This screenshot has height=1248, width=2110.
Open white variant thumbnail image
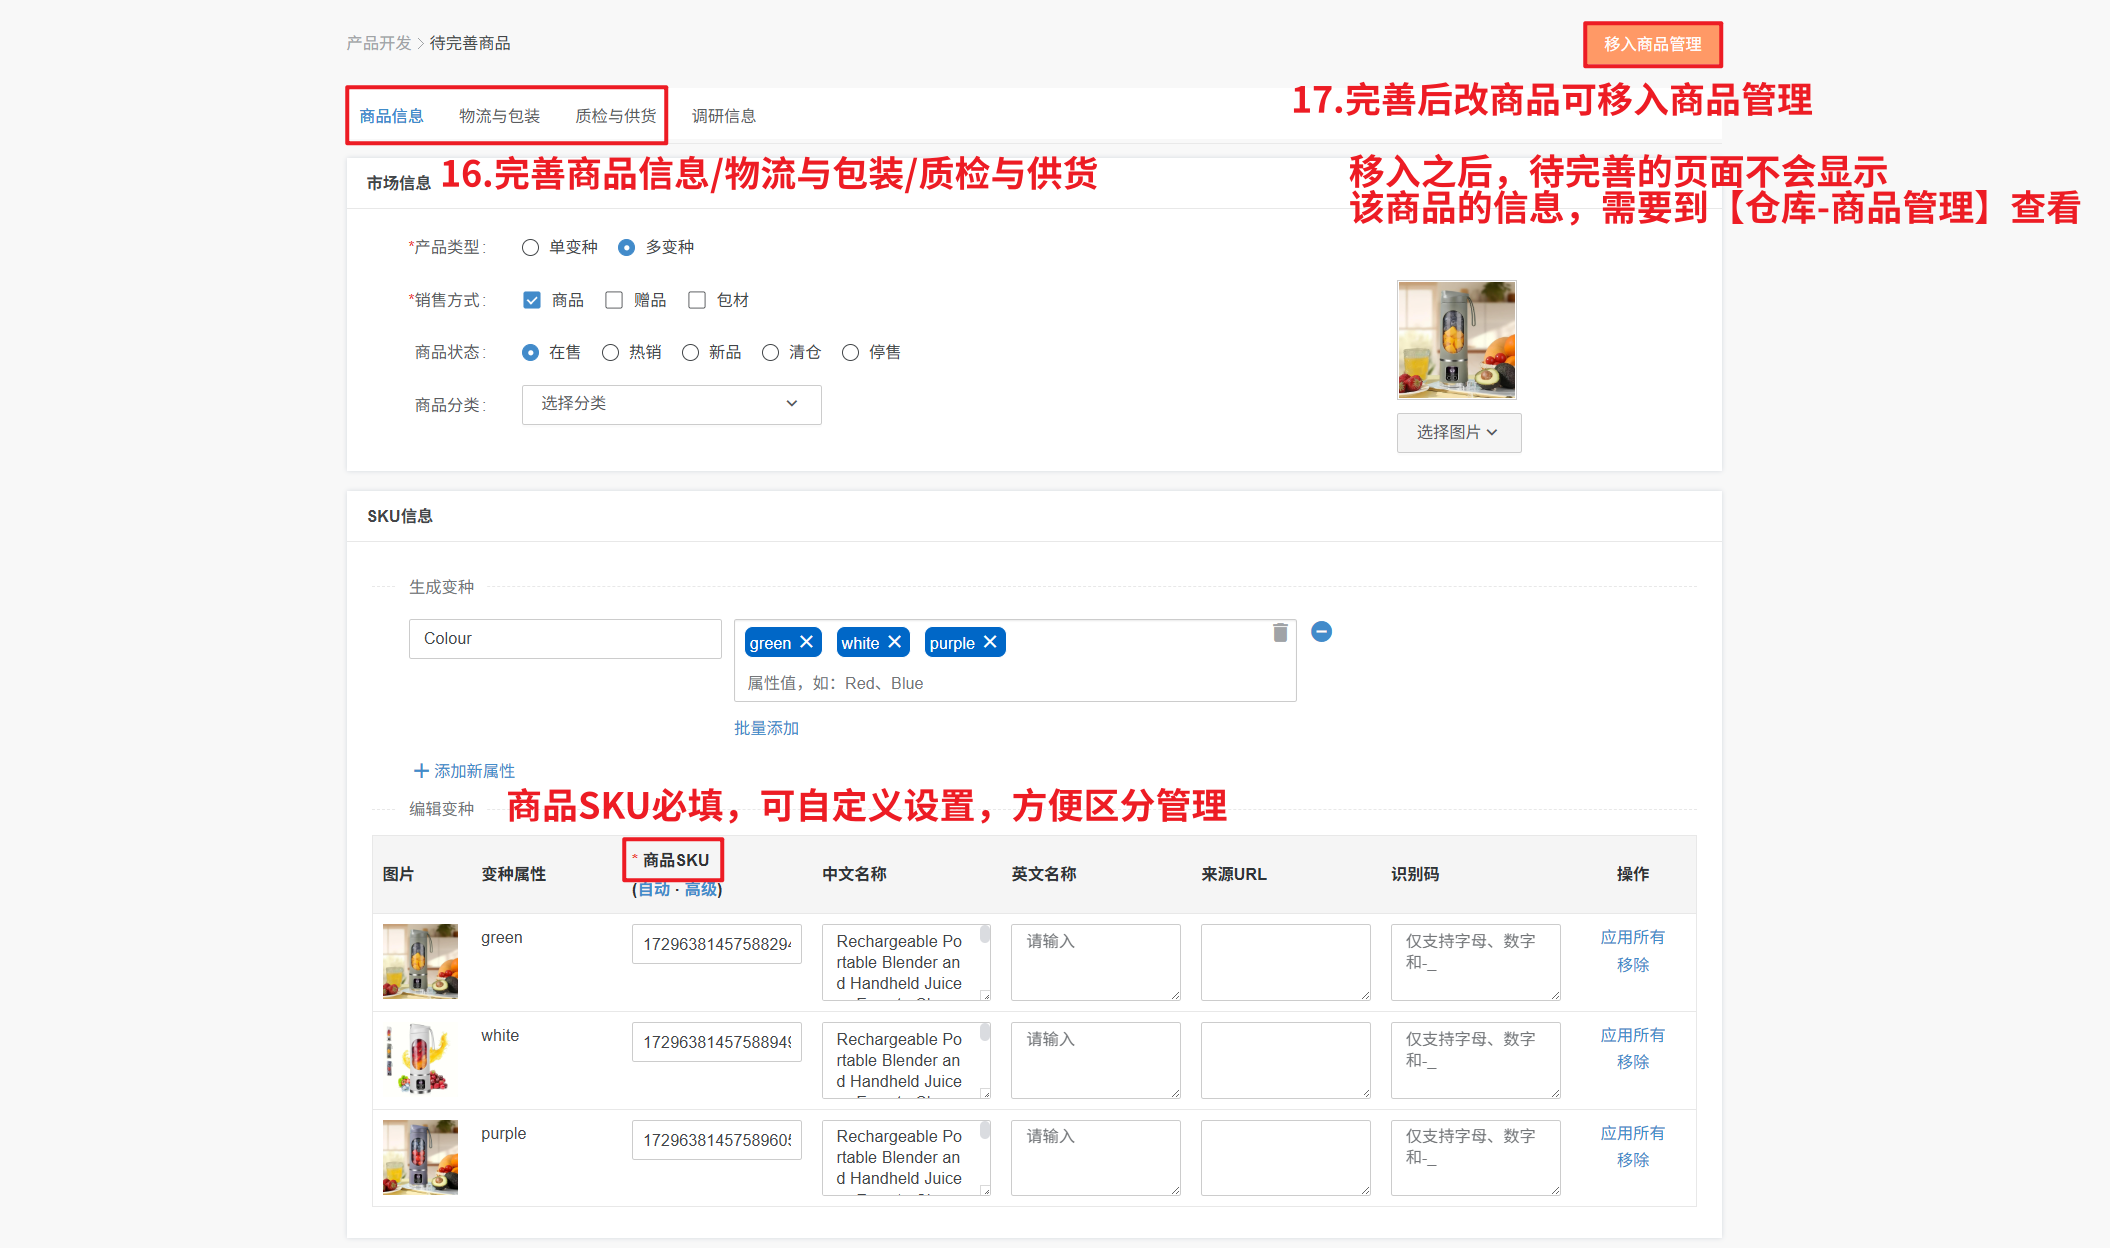coord(420,1059)
